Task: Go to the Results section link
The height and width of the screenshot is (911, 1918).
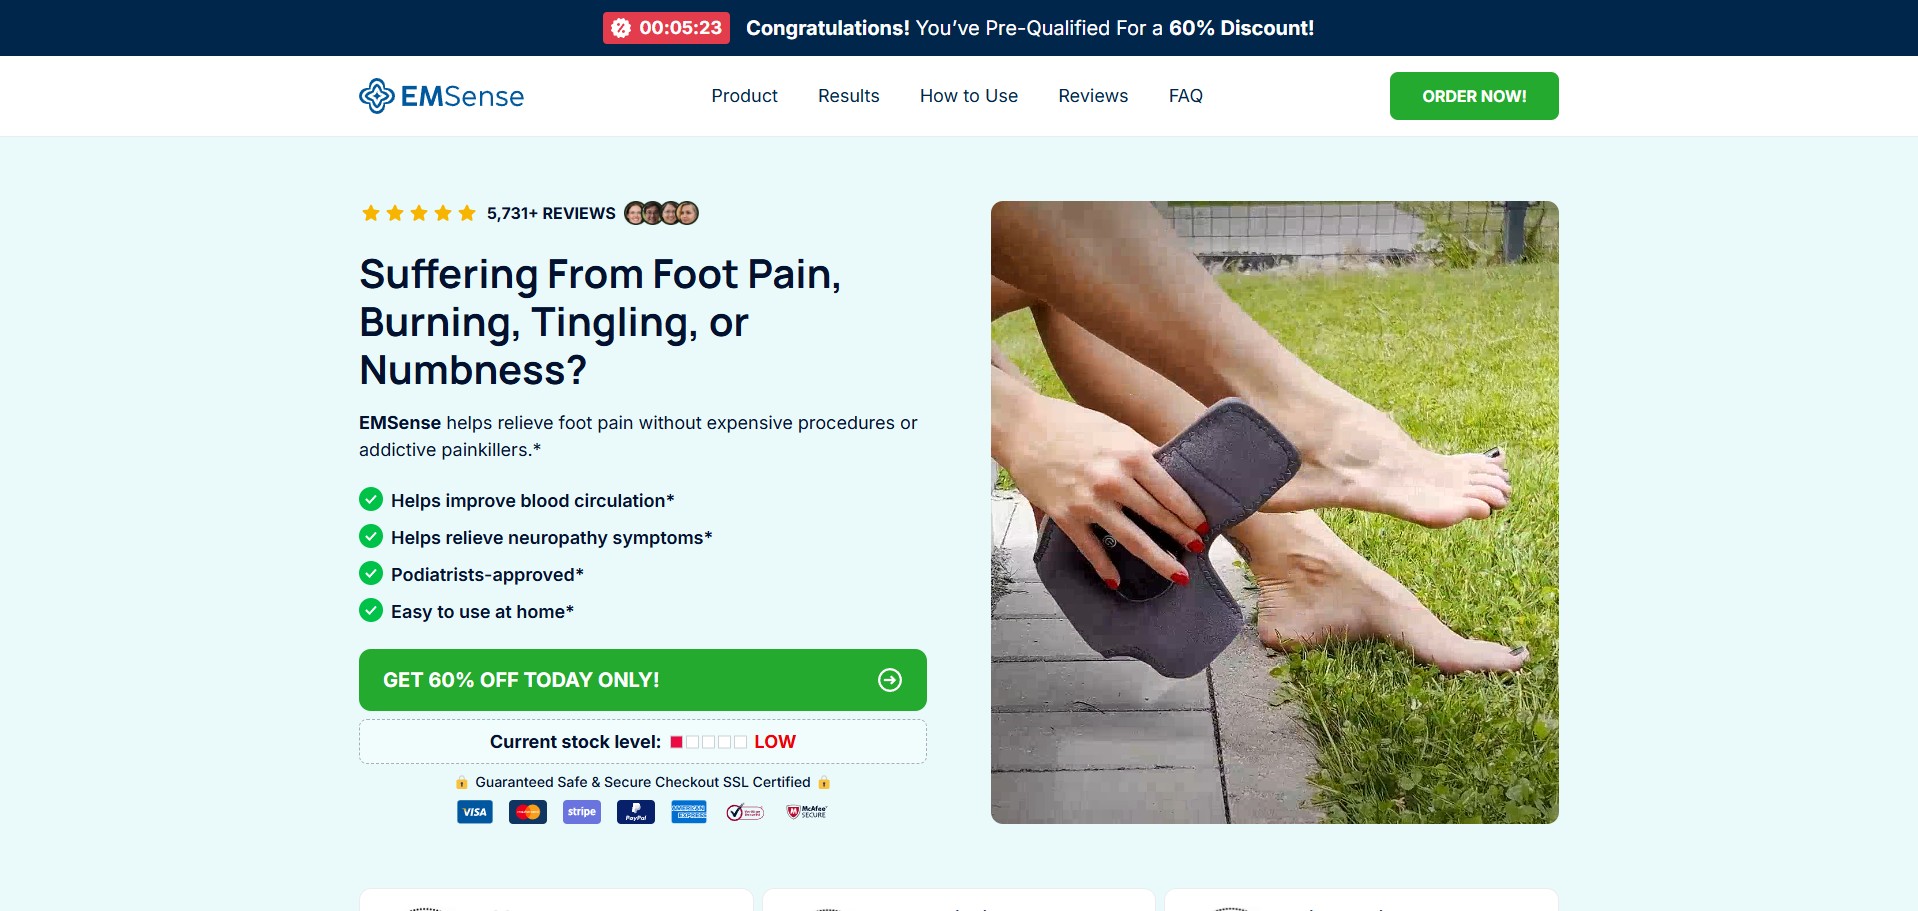Action: (x=849, y=96)
